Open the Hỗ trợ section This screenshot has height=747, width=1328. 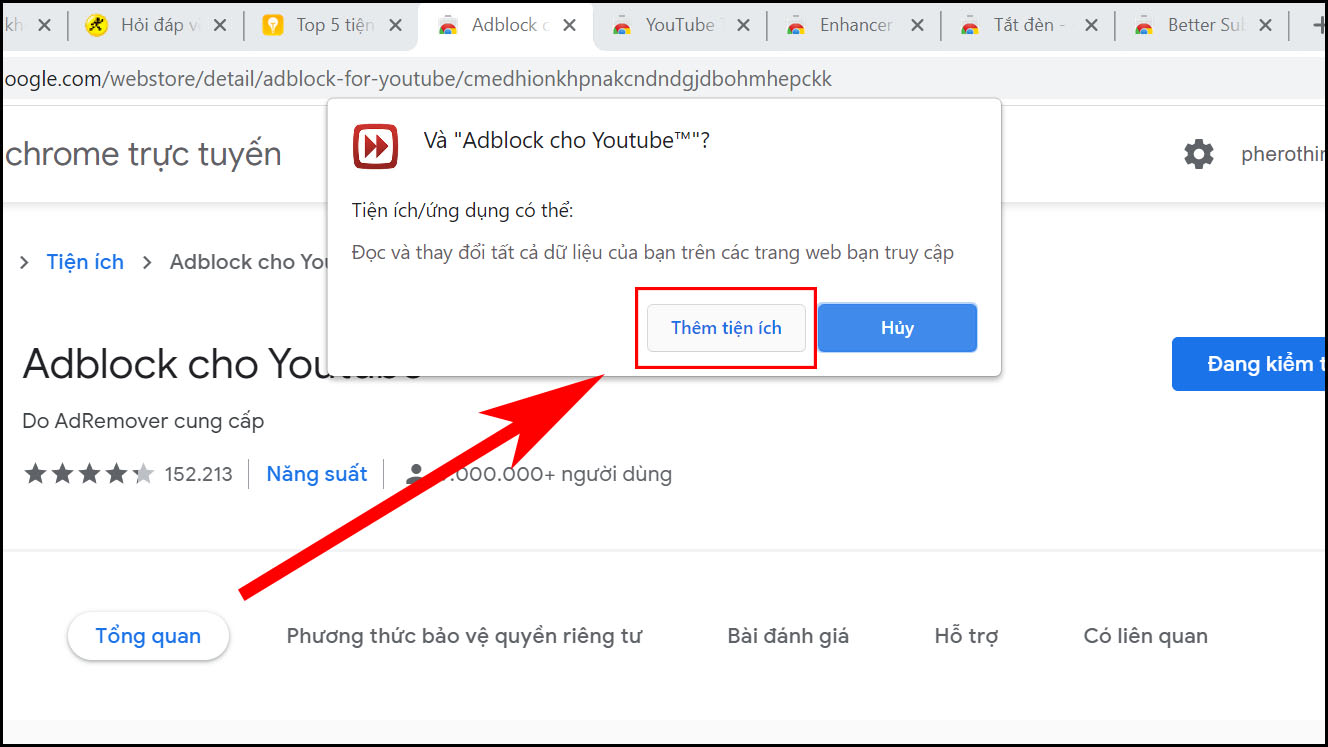coord(964,635)
